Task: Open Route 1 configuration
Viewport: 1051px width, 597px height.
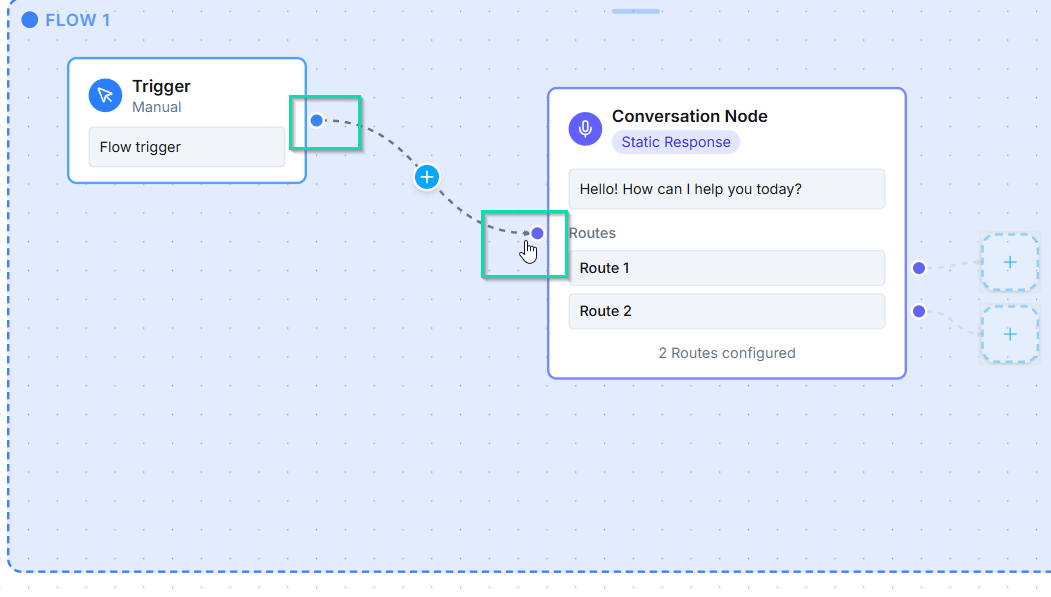Action: tap(726, 268)
